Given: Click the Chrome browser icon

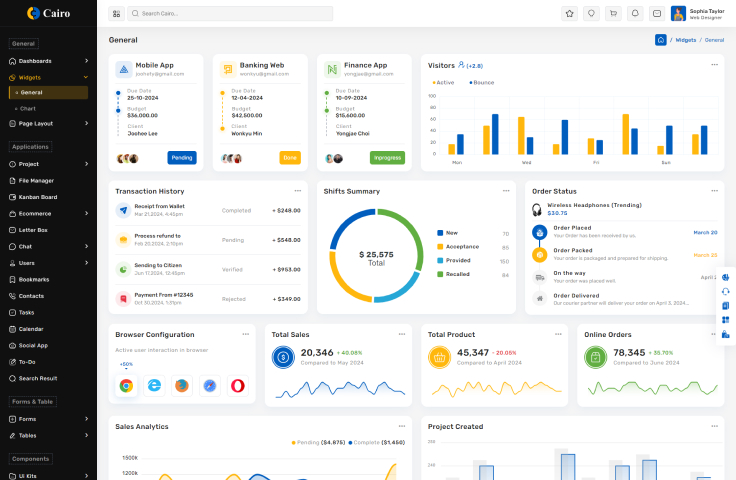Looking at the screenshot, I should pyautogui.click(x=126, y=385).
